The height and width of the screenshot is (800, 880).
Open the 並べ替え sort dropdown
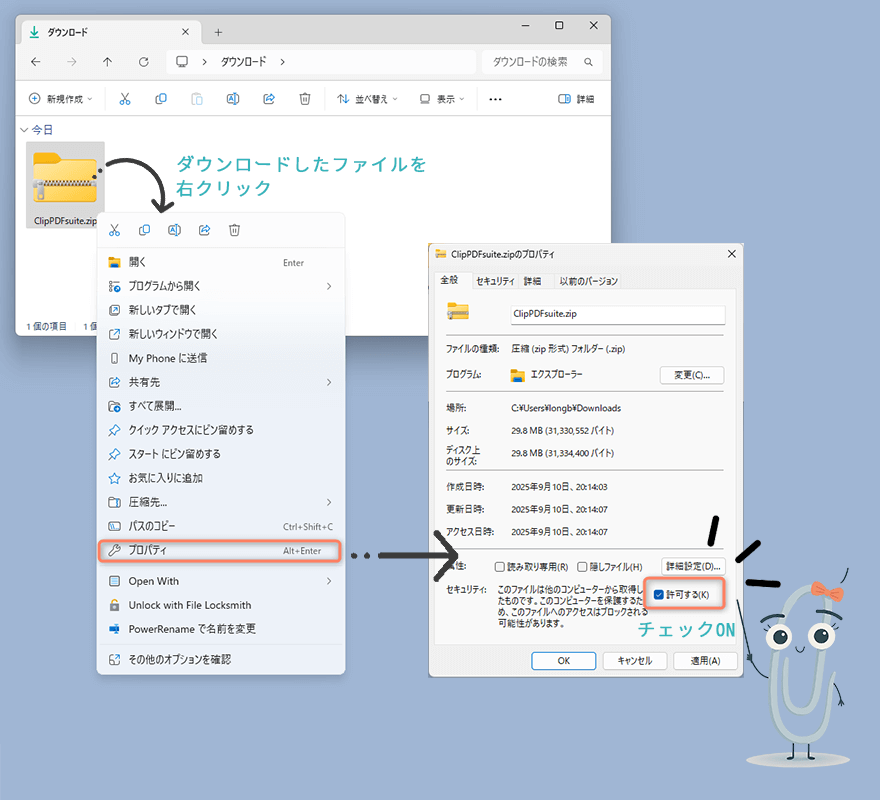tap(367, 99)
